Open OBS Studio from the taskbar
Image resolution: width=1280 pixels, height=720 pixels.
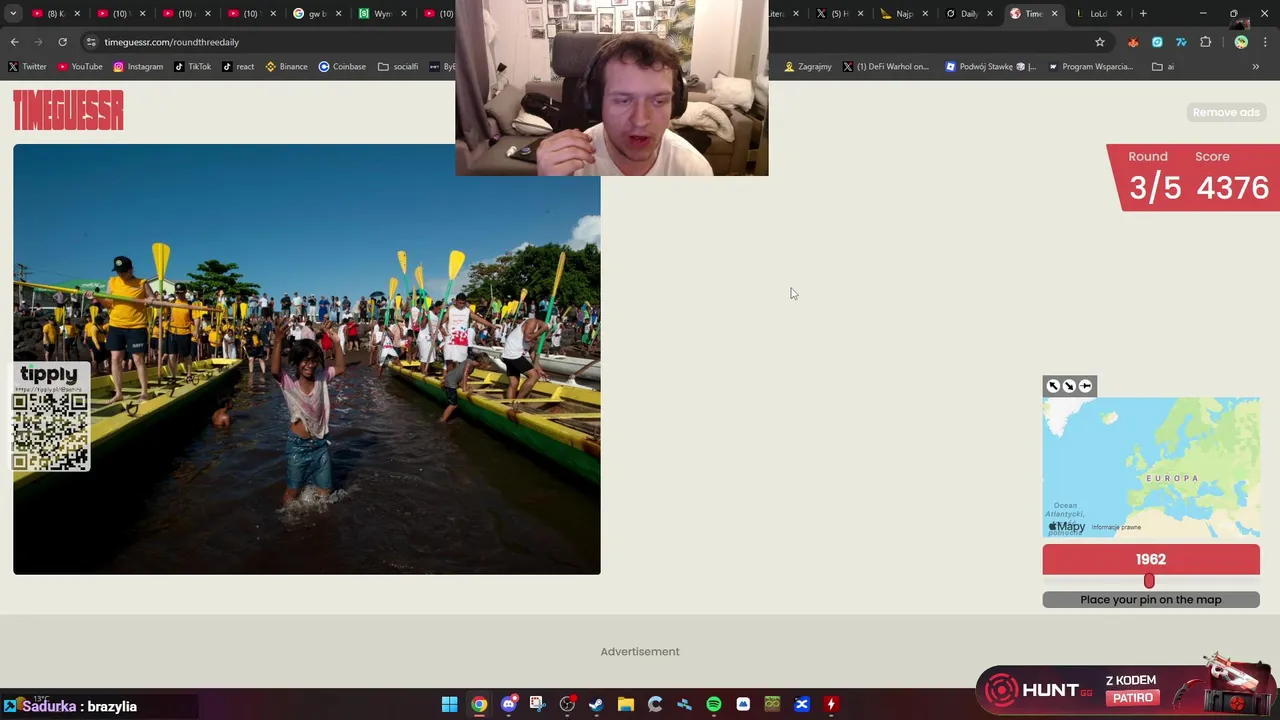567,704
